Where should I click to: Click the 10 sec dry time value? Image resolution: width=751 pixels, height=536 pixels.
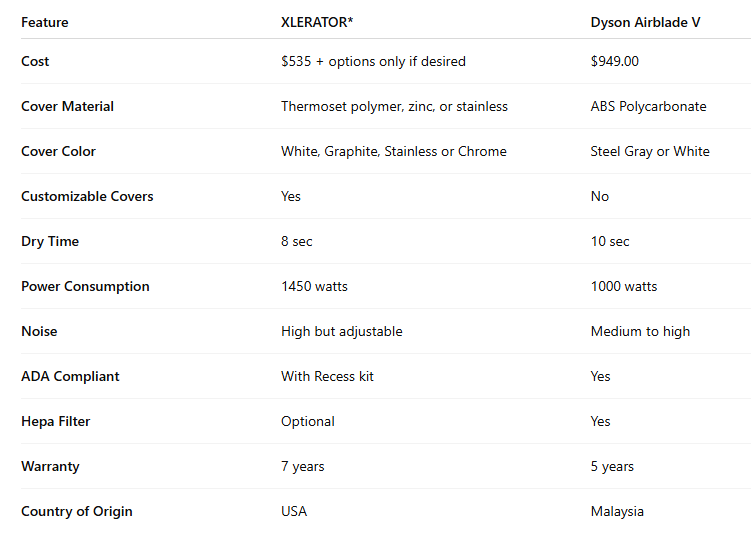tap(610, 241)
